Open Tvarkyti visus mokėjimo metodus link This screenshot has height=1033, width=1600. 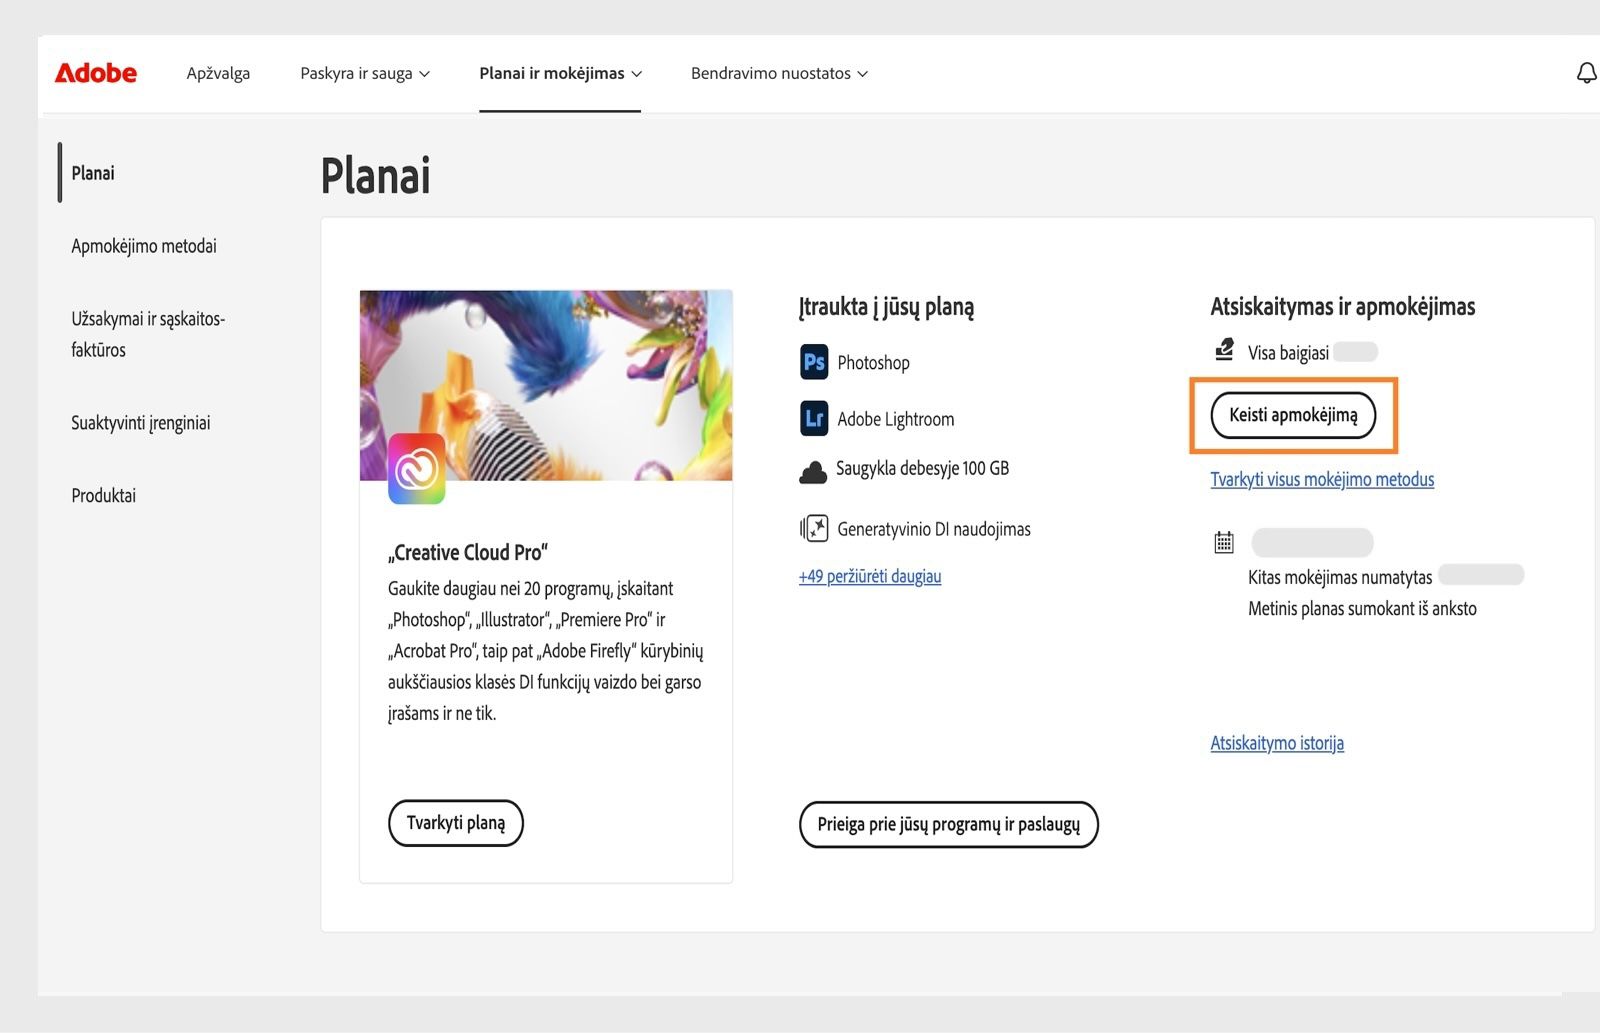(x=1322, y=479)
